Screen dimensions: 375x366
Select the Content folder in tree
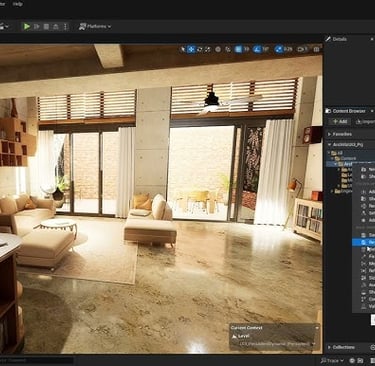pos(346,158)
